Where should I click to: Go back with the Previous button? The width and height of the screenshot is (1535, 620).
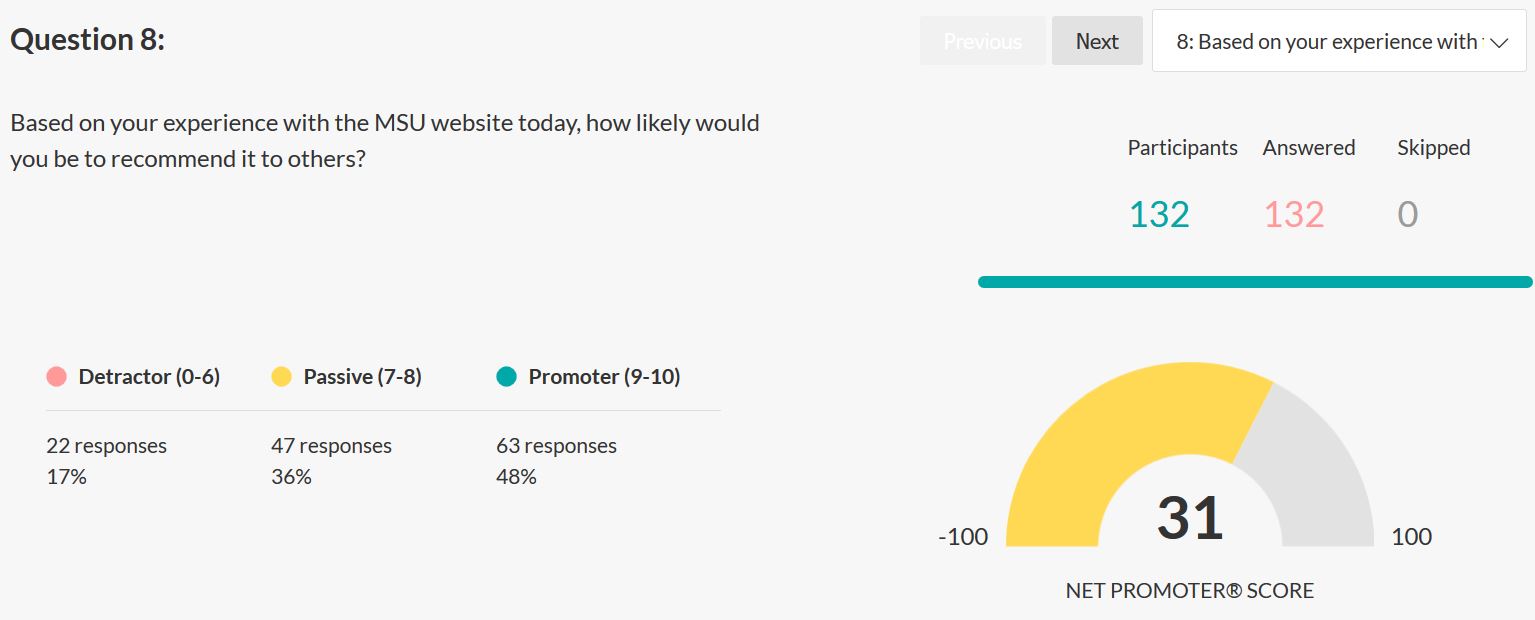(x=982, y=41)
